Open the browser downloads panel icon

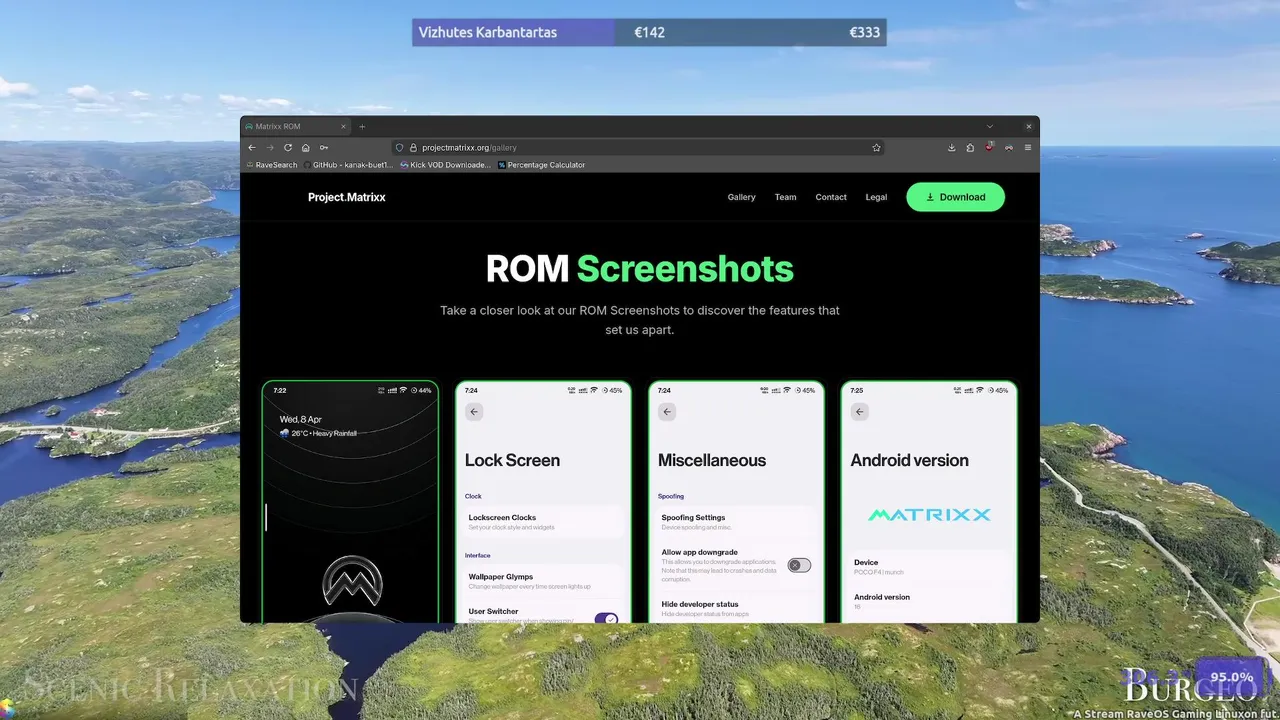click(x=952, y=147)
